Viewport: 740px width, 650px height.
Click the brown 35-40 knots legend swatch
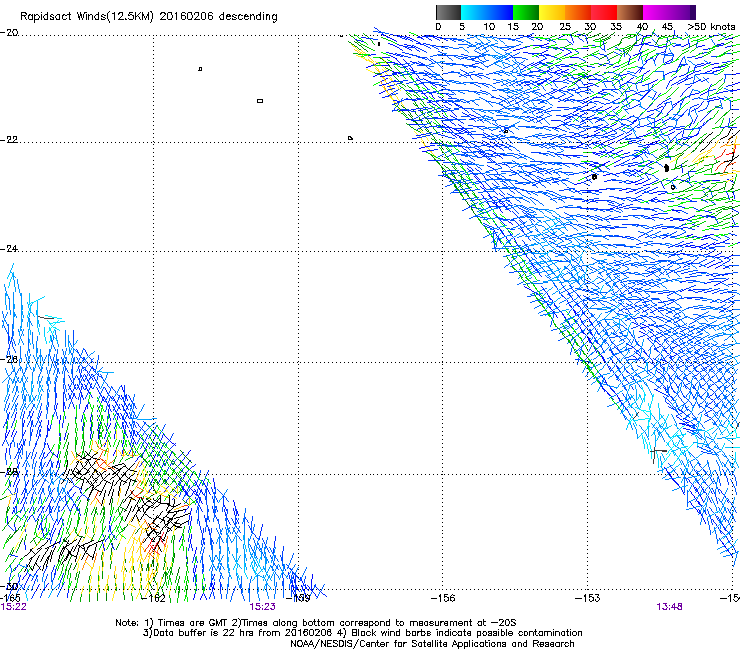[630, 12]
